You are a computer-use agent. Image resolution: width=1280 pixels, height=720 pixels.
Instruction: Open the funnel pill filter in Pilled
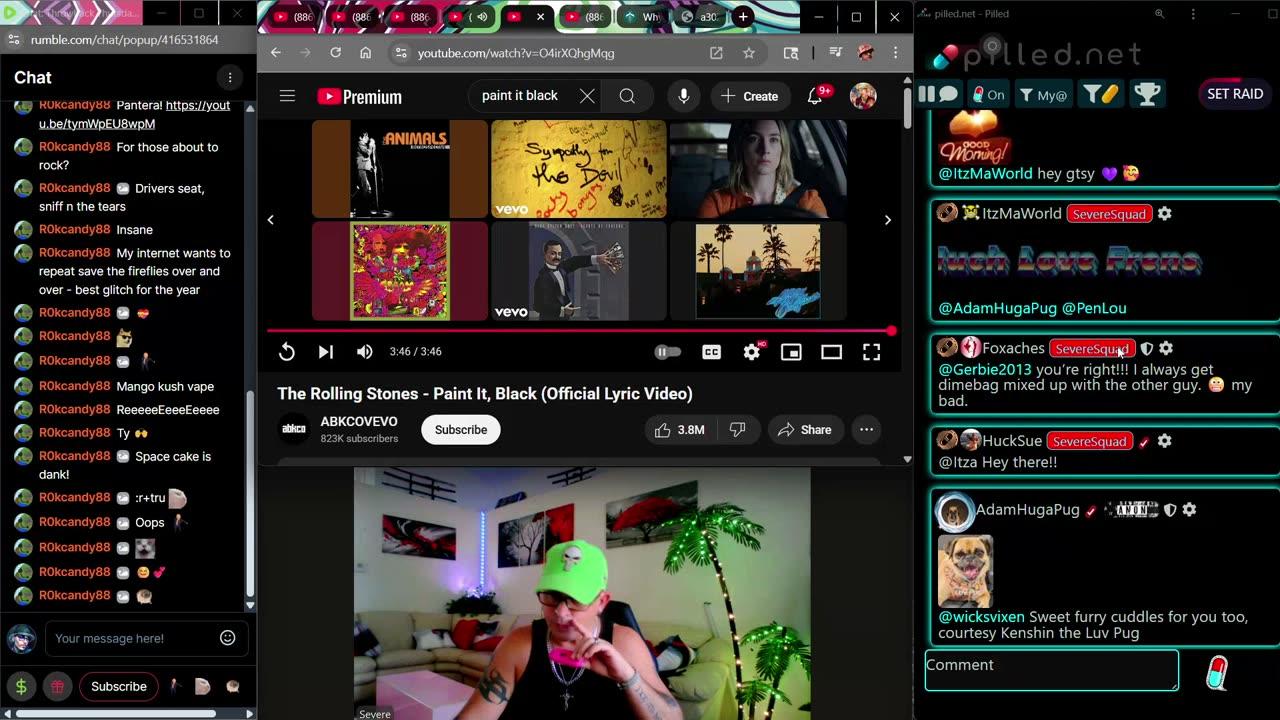coord(1100,94)
